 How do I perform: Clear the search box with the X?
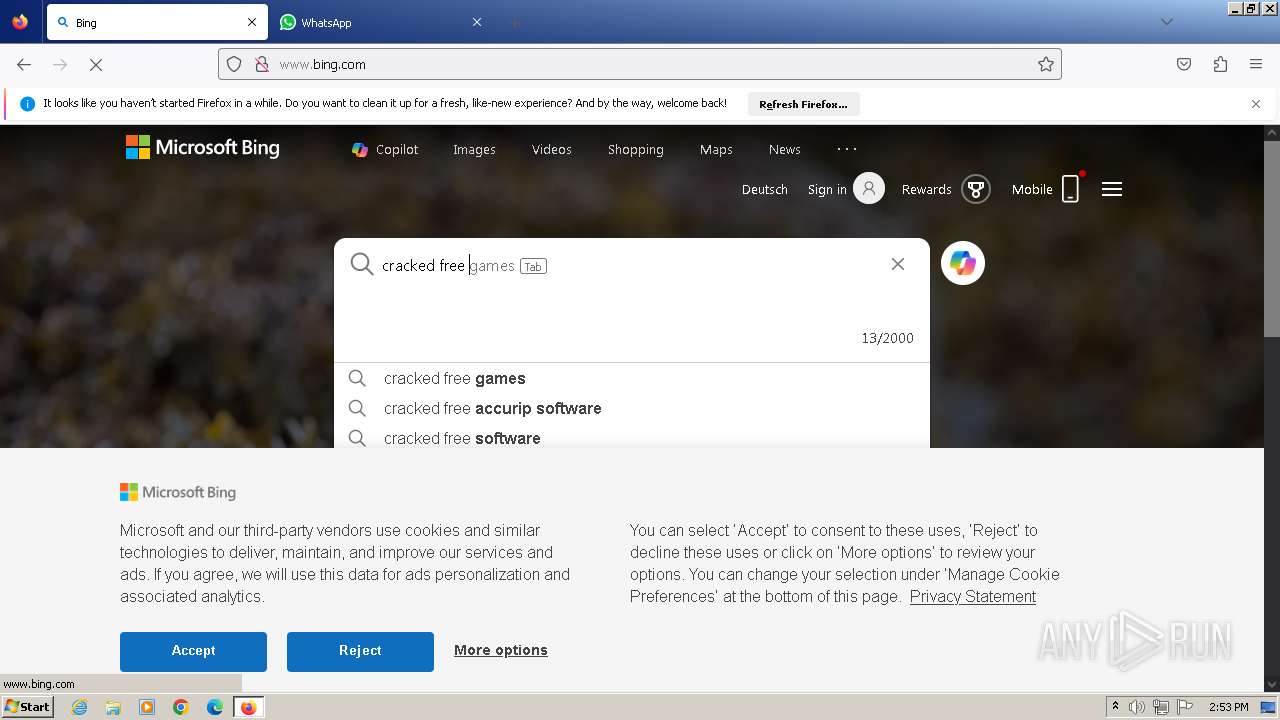tap(898, 264)
